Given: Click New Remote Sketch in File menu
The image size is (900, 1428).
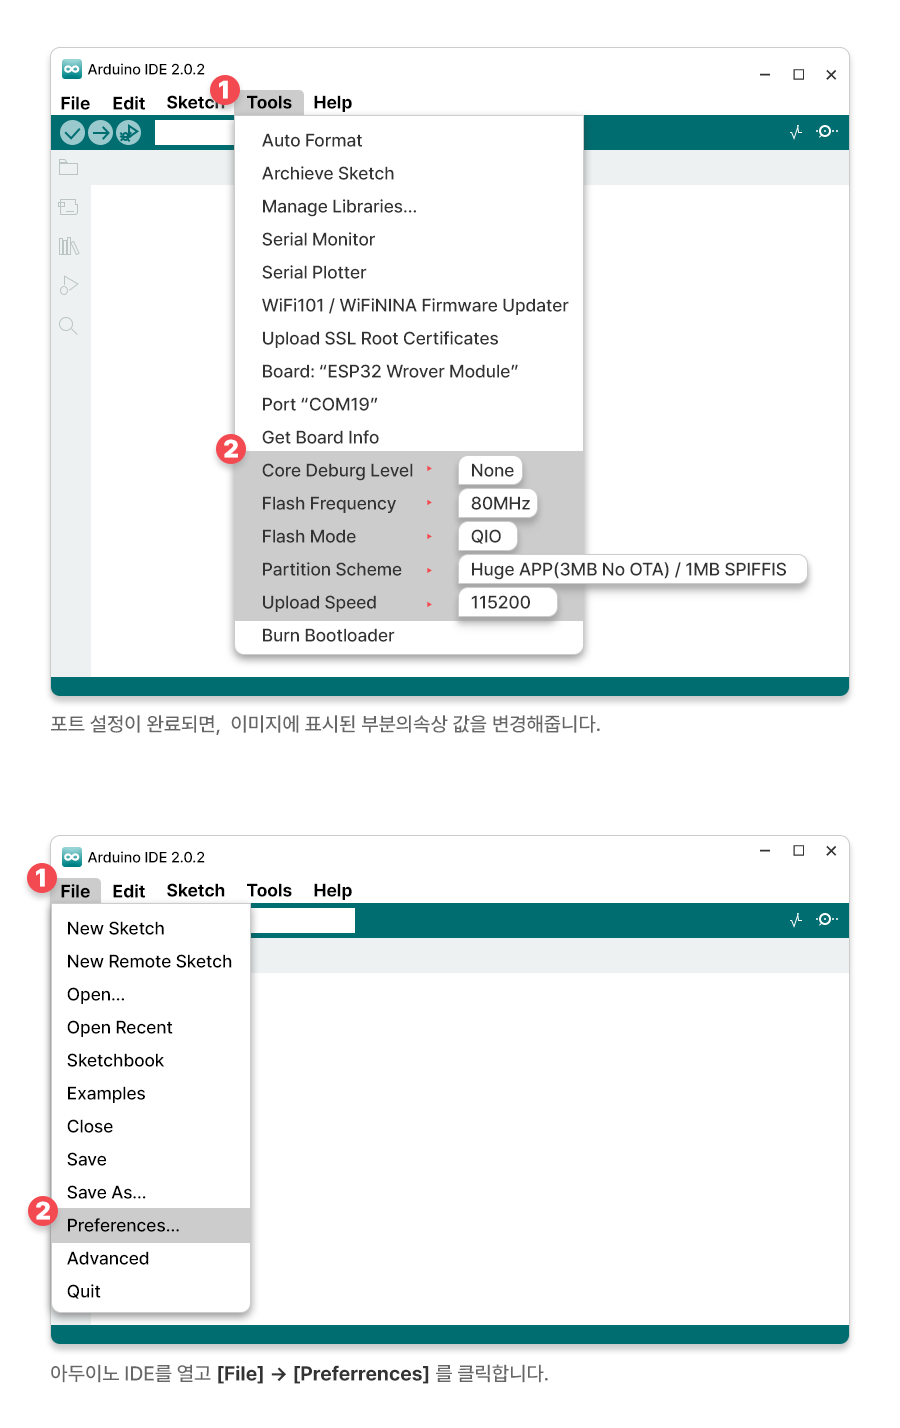Looking at the screenshot, I should pos(149,961).
